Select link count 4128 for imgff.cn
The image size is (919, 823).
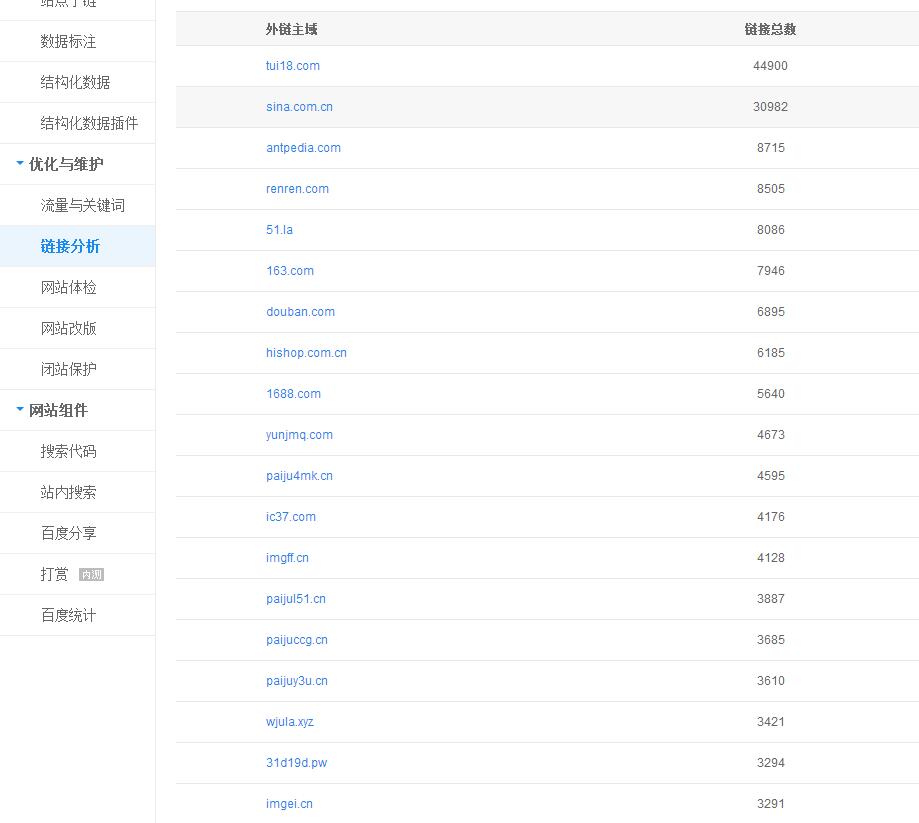(x=770, y=558)
